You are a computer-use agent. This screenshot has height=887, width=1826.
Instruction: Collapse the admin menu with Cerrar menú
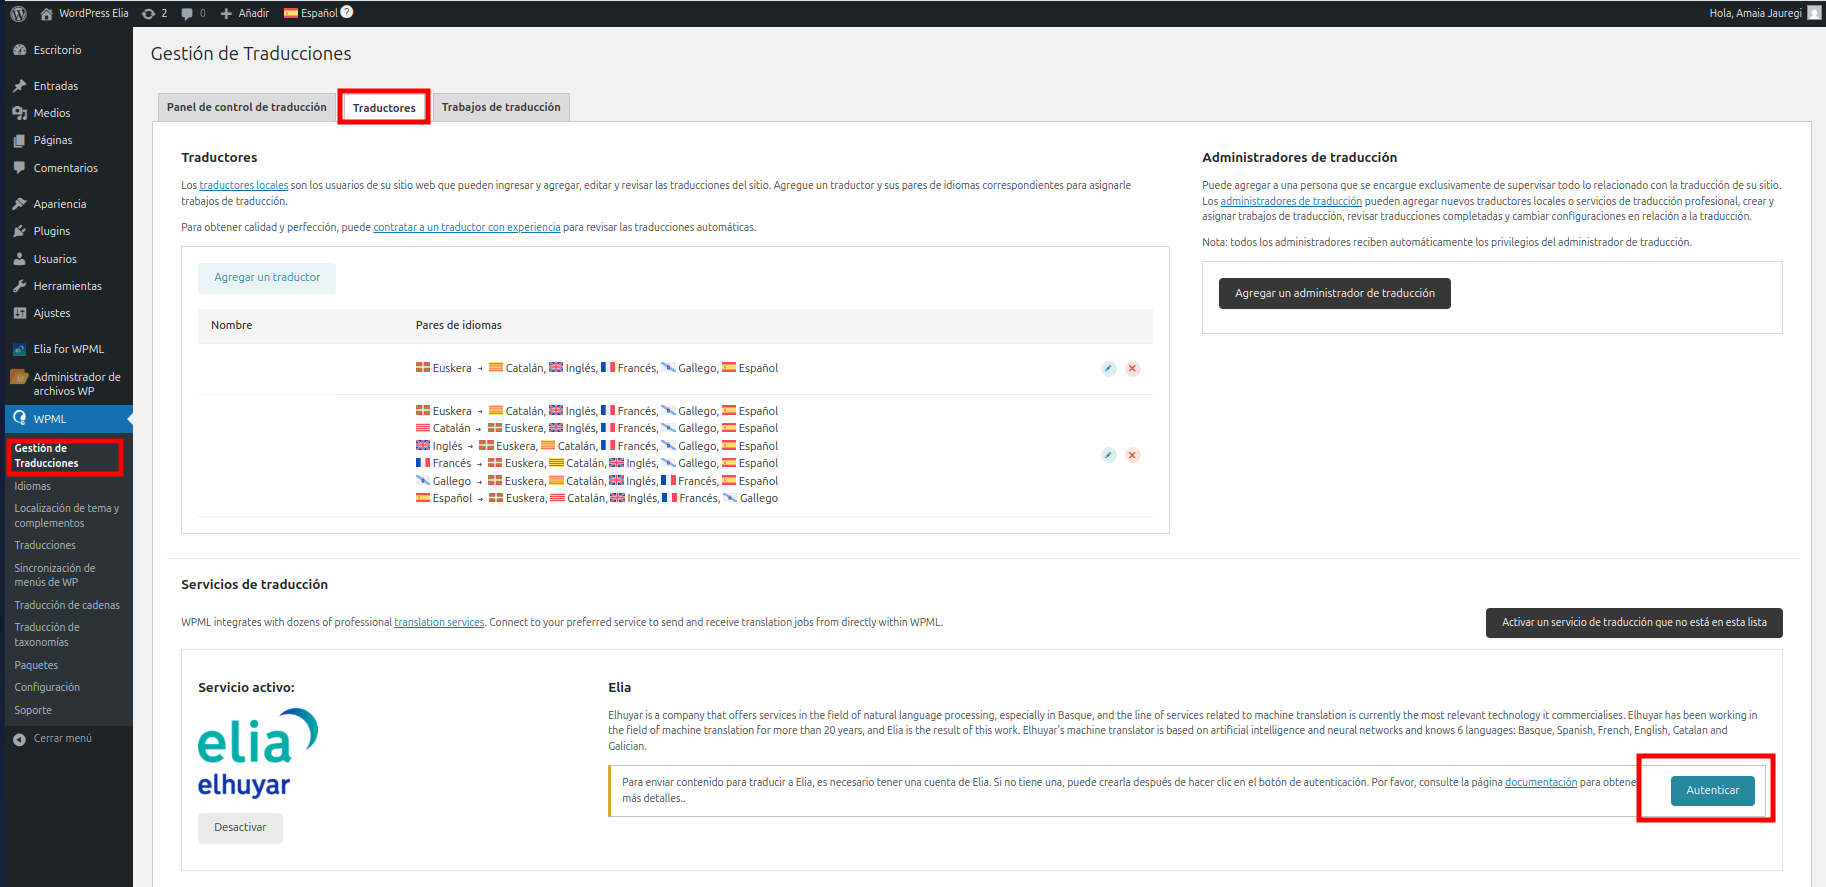62,738
